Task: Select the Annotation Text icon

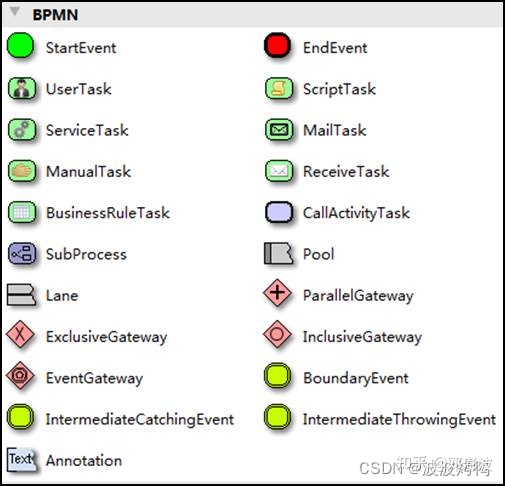Action: (22, 460)
